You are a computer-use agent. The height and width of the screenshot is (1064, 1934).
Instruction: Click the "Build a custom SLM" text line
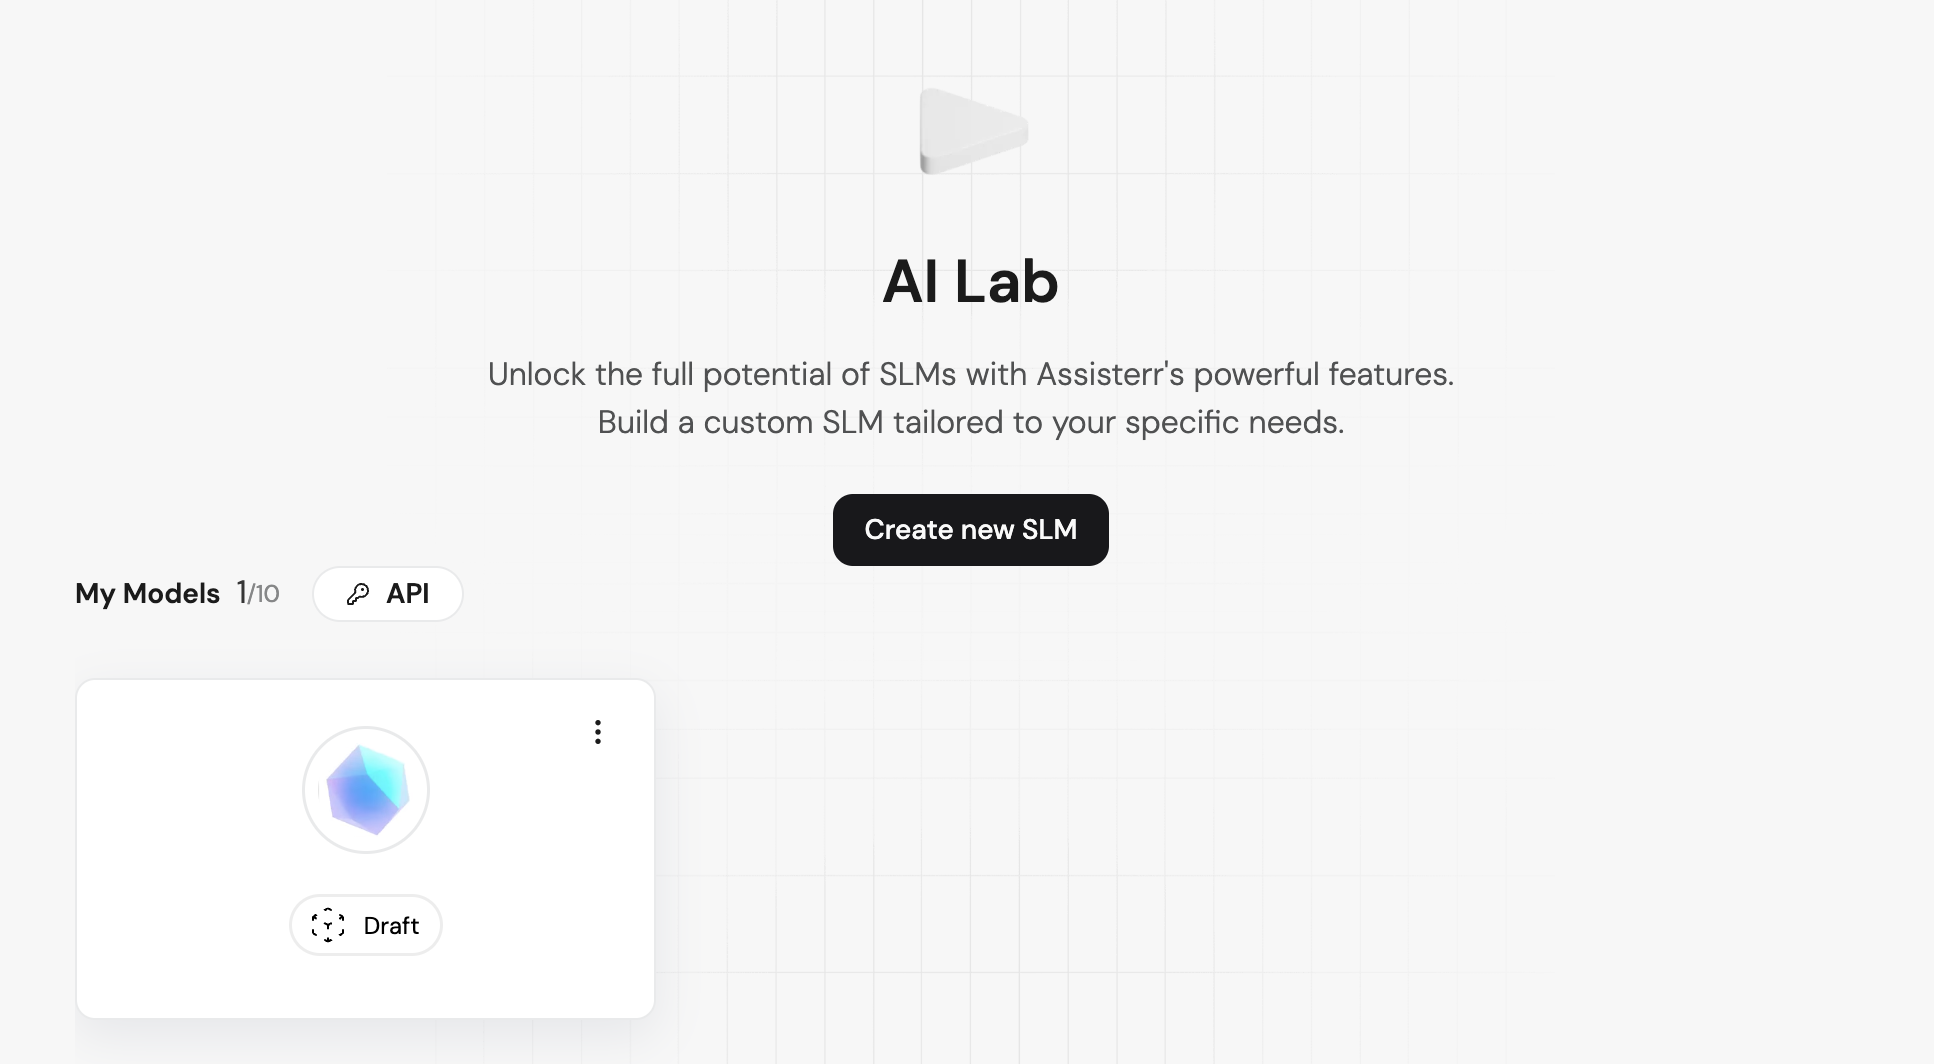(x=970, y=423)
